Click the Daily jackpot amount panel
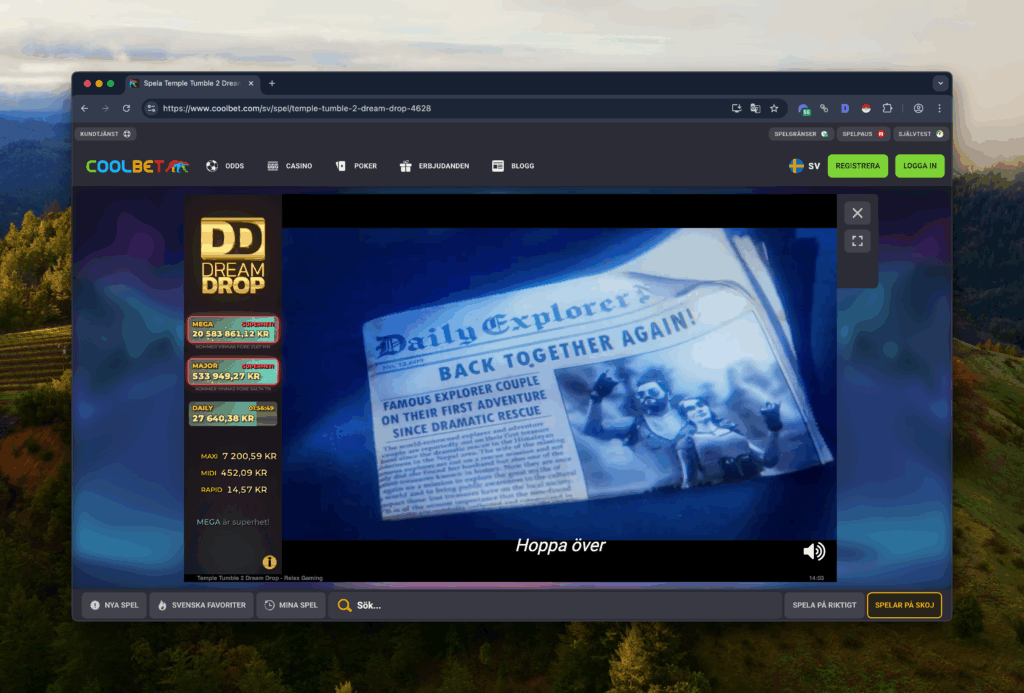 (x=233, y=413)
